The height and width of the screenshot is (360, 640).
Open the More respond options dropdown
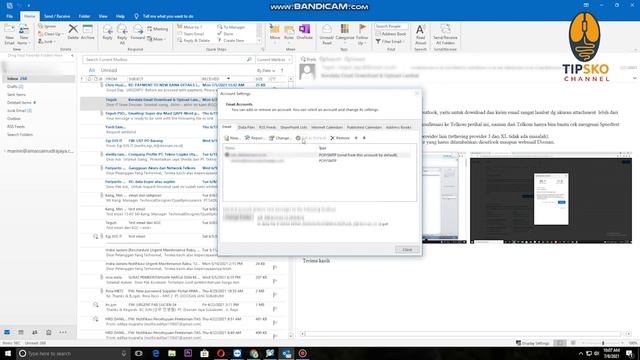(157, 39)
